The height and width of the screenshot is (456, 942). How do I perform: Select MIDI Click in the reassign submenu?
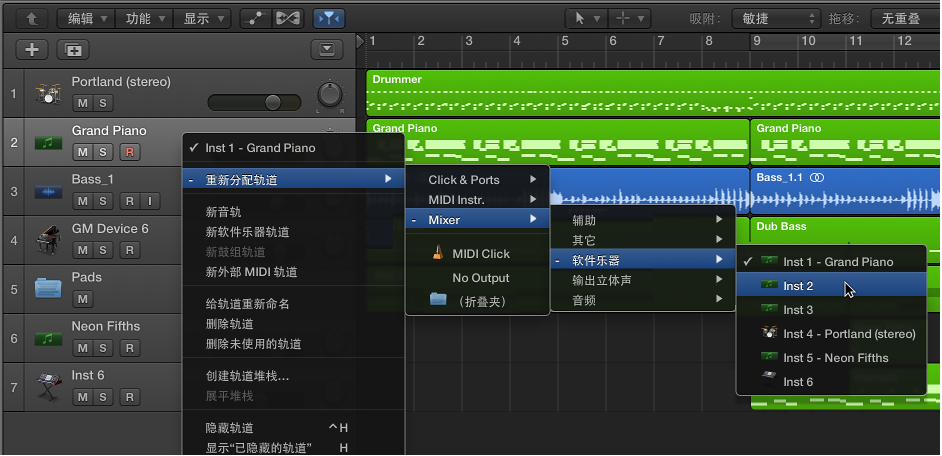480,254
